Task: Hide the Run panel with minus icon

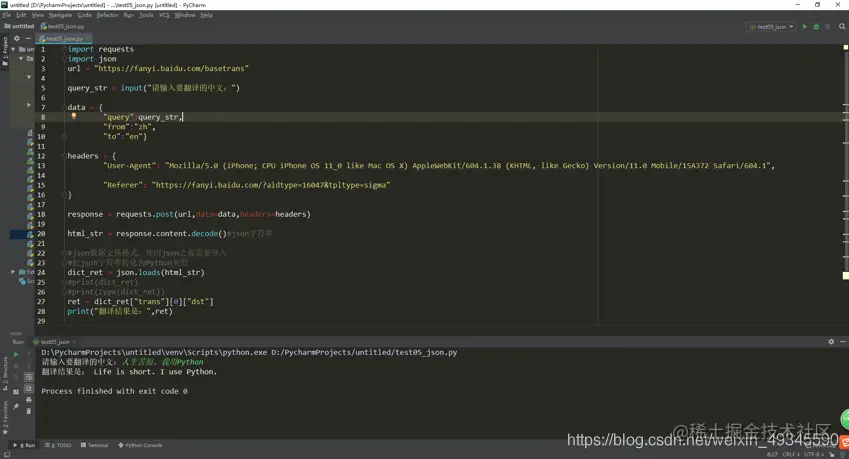Action: click(x=843, y=342)
